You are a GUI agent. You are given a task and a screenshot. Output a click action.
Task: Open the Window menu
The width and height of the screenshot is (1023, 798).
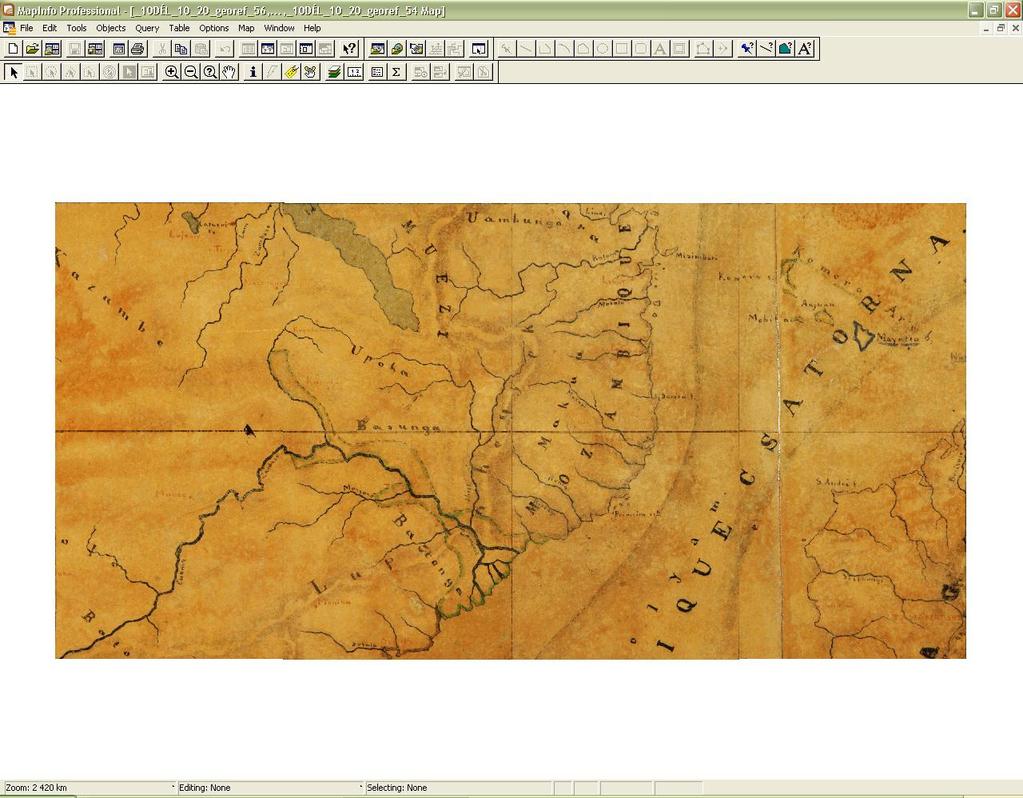pos(279,28)
